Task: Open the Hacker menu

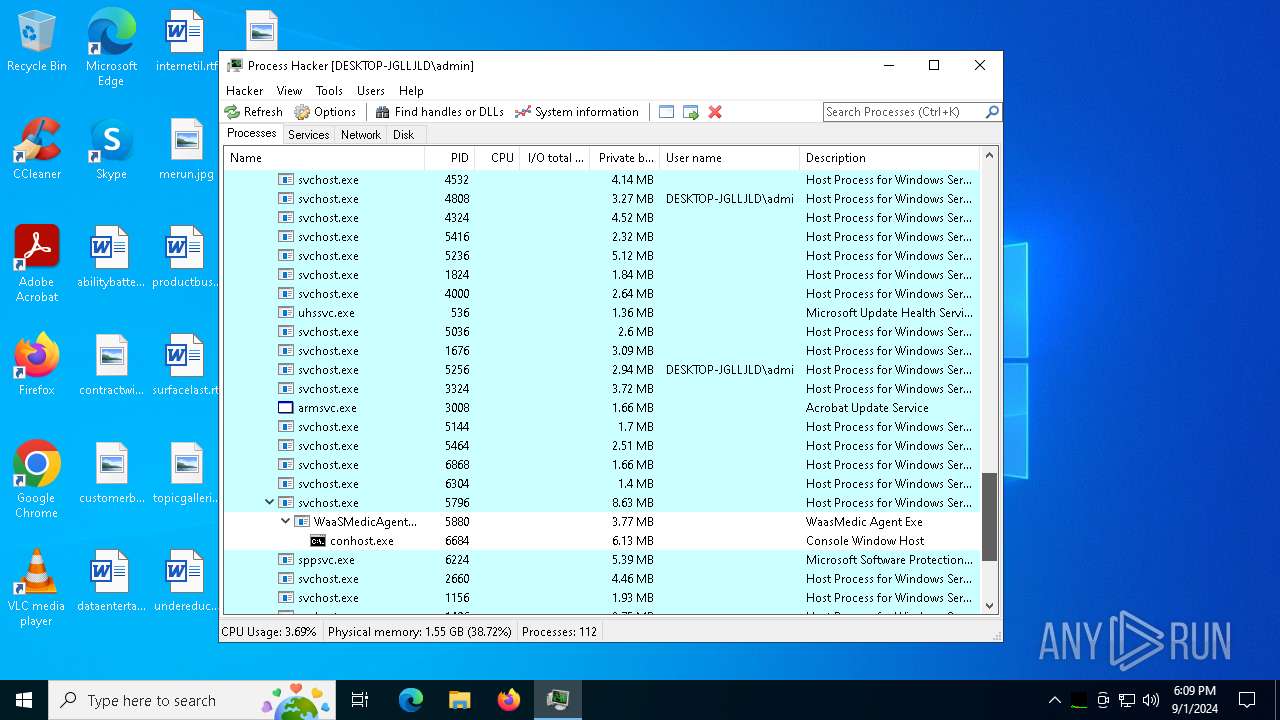Action: [x=245, y=90]
